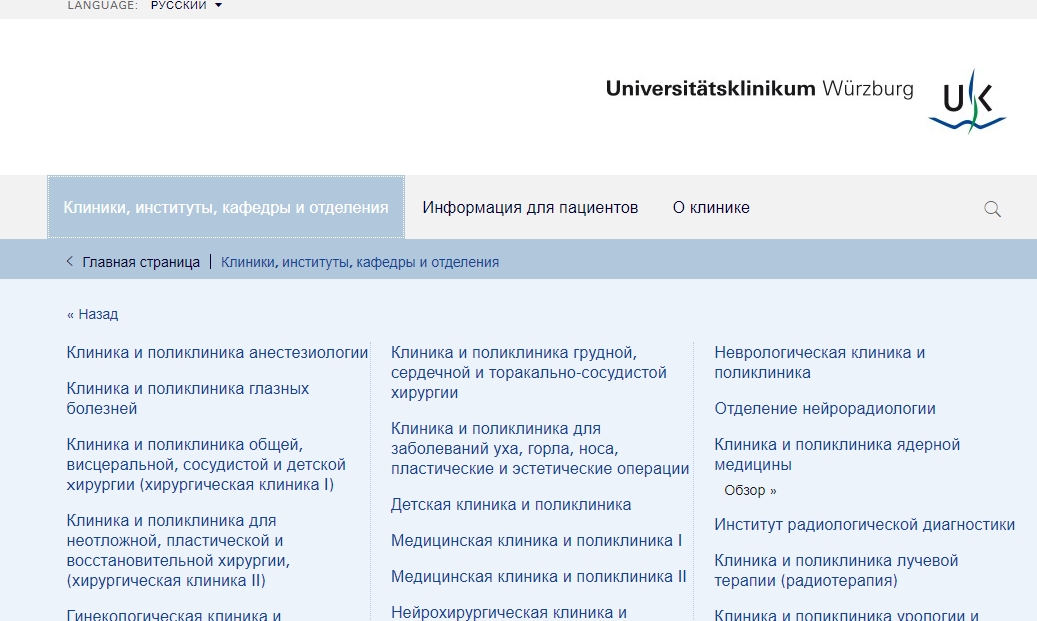The height and width of the screenshot is (621, 1037).
Task: Open Неврологическая клиника и поликлиника
Action: click(819, 362)
